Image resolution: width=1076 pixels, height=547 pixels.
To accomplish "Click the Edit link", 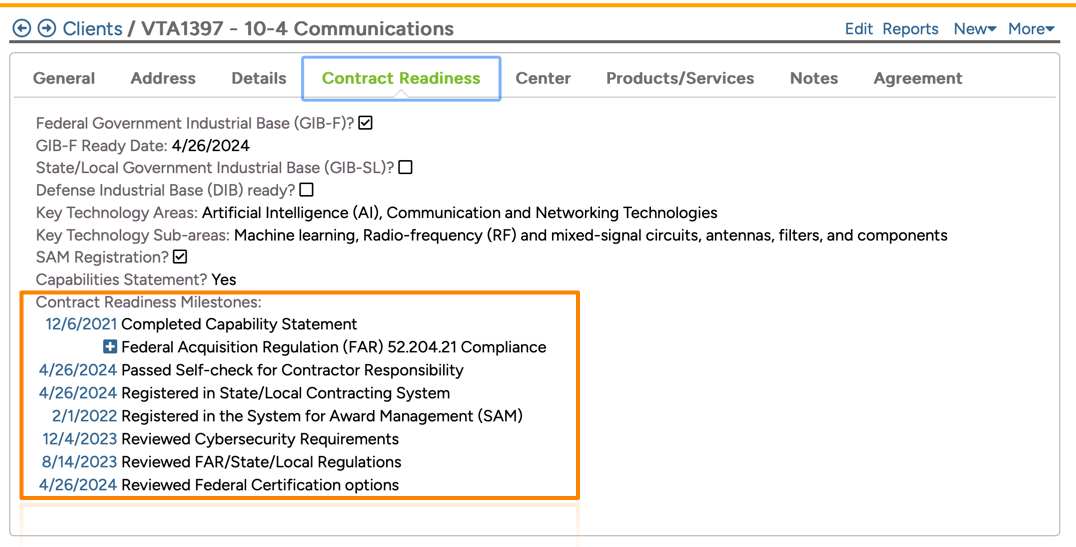I will [858, 29].
